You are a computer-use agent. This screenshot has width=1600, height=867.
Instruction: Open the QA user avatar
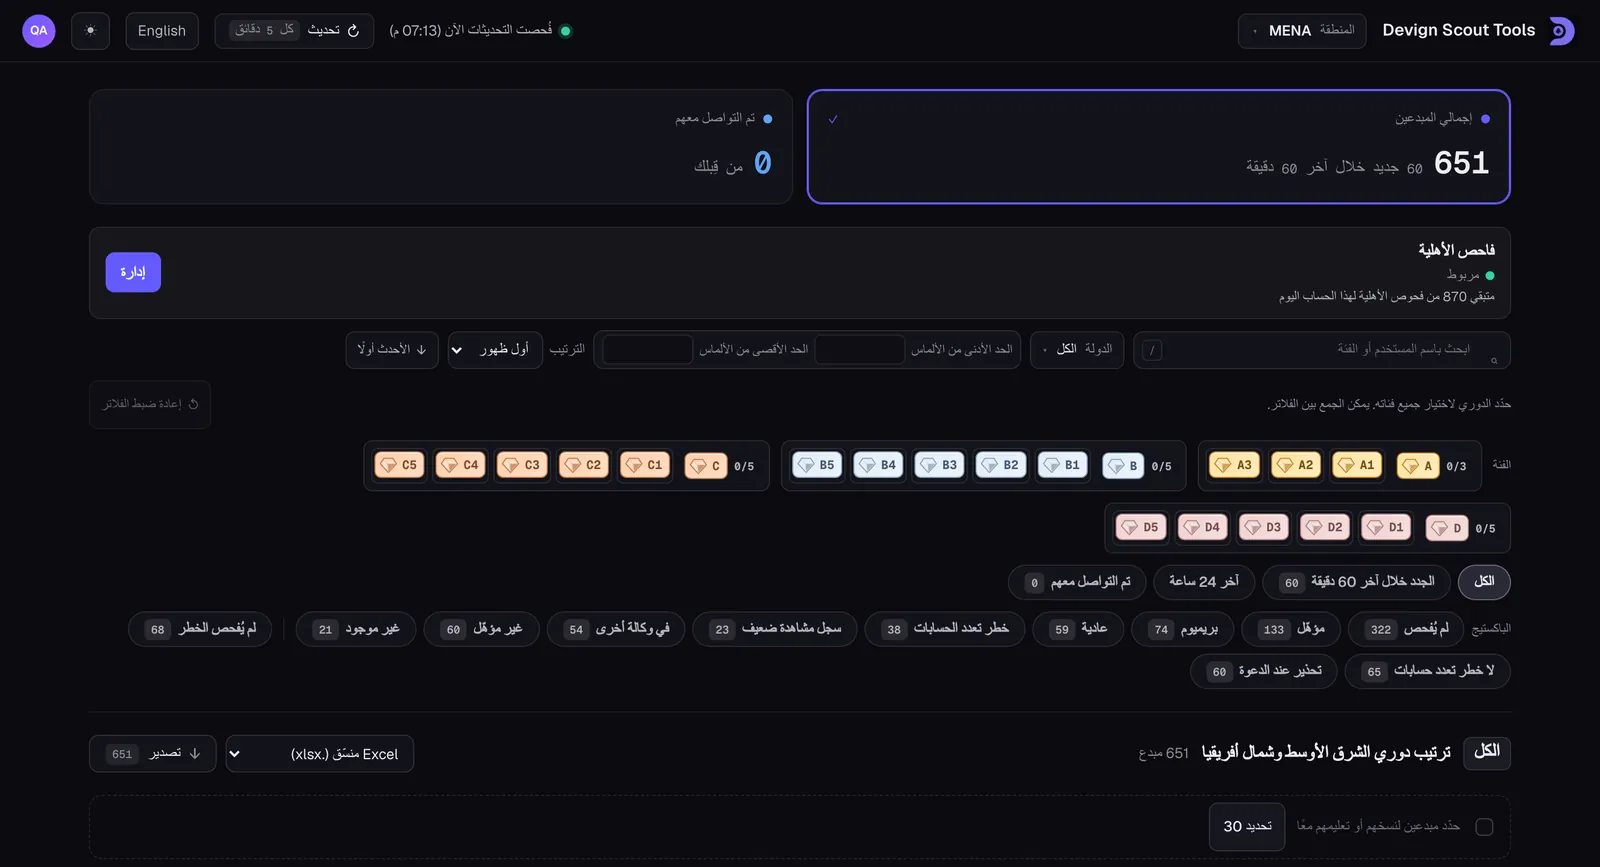[39, 31]
